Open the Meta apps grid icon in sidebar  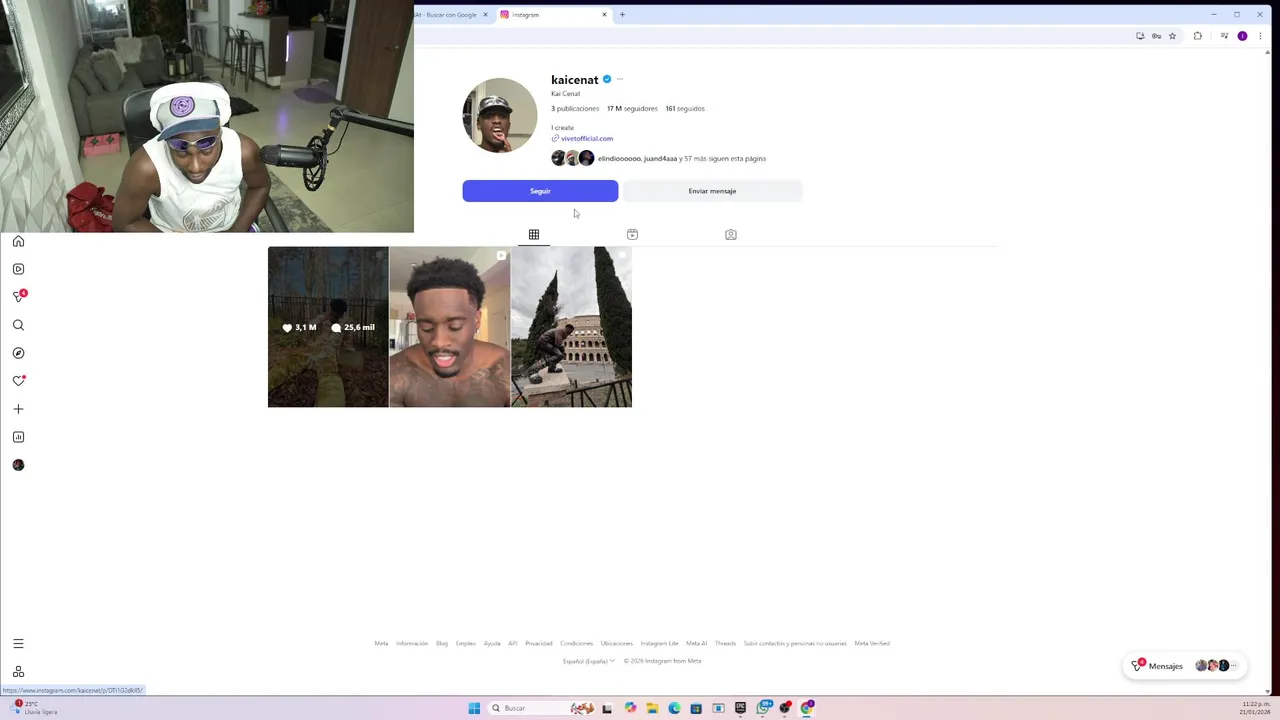18,672
